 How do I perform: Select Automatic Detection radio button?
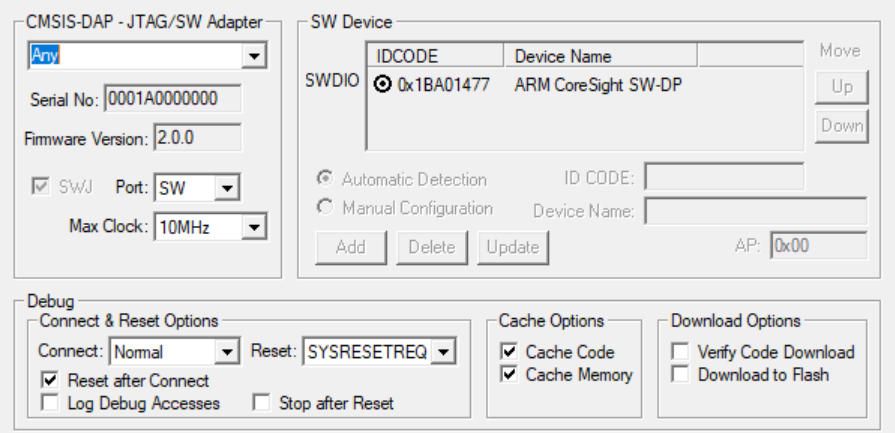(x=325, y=179)
